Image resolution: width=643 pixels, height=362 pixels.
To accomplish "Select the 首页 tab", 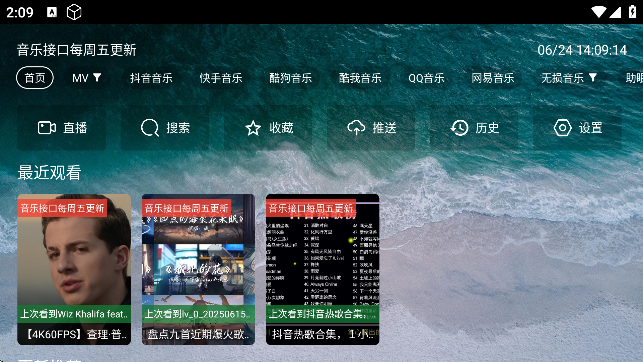I will pos(35,77).
